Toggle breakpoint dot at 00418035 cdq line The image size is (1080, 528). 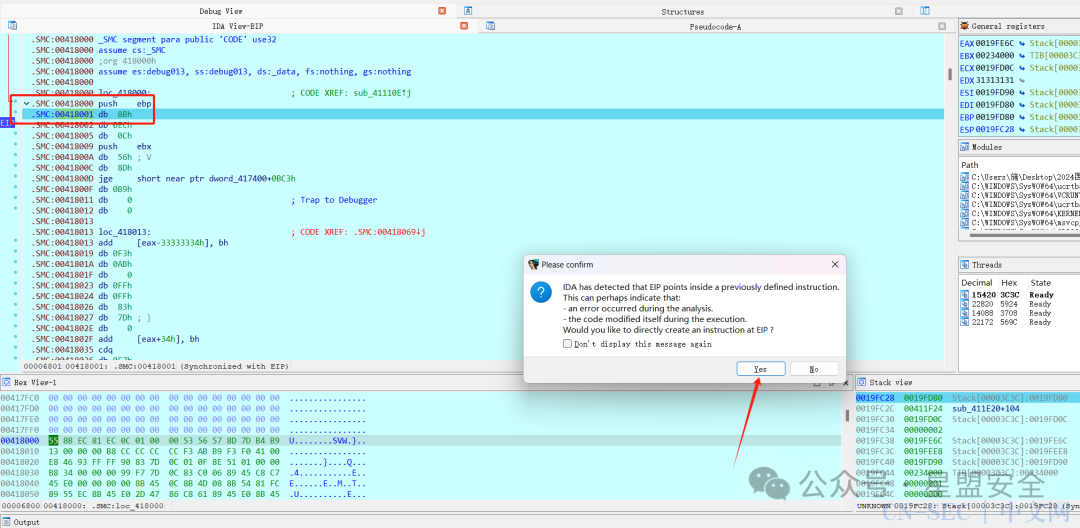click(x=15, y=349)
